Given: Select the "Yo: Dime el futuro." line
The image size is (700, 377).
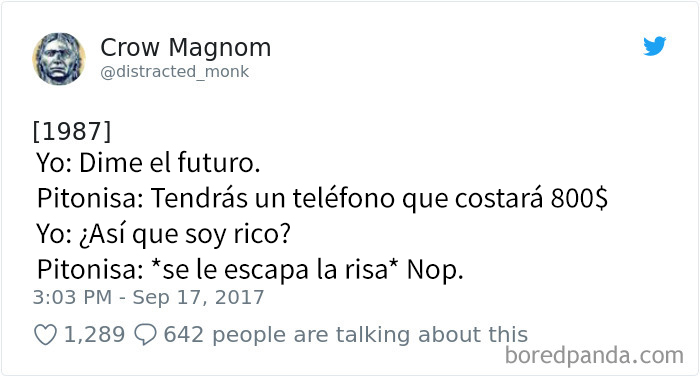Looking at the screenshot, I should click(148, 163).
